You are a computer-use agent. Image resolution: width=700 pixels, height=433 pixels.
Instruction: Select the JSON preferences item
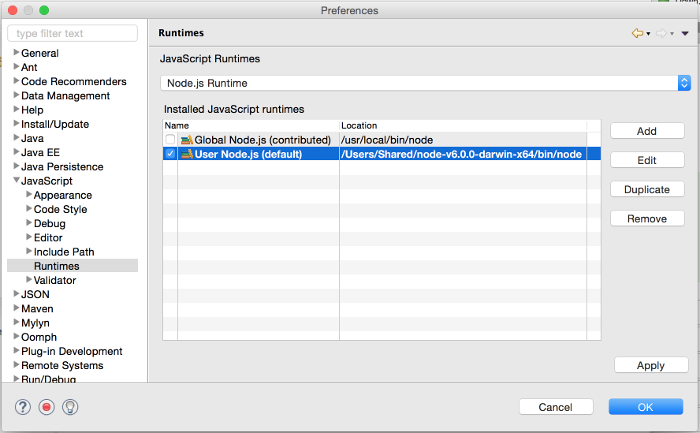35,294
